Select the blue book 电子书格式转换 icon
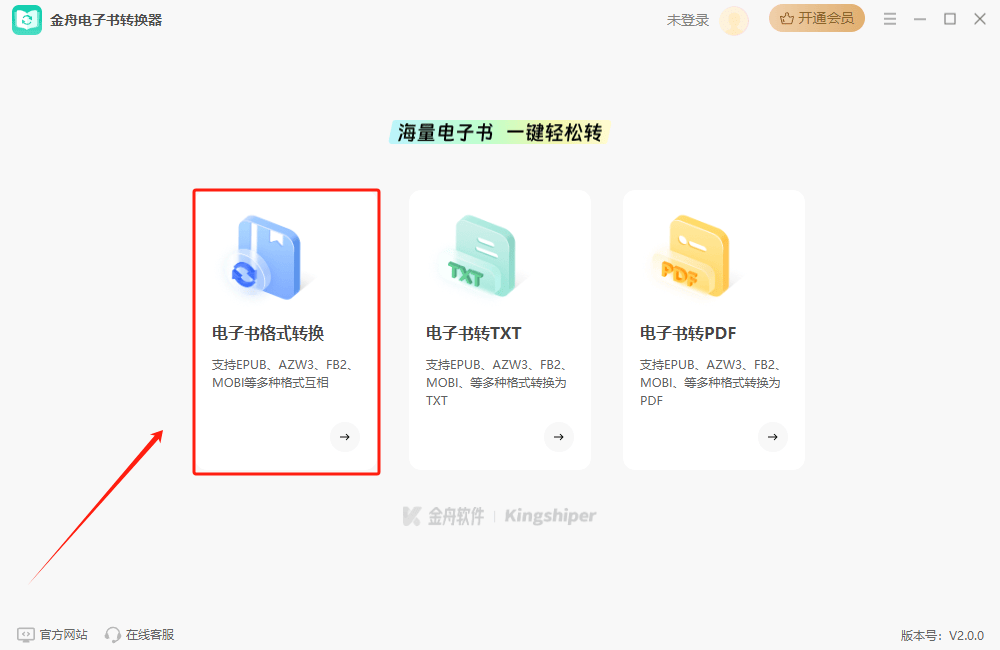The image size is (1000, 650). click(268, 258)
